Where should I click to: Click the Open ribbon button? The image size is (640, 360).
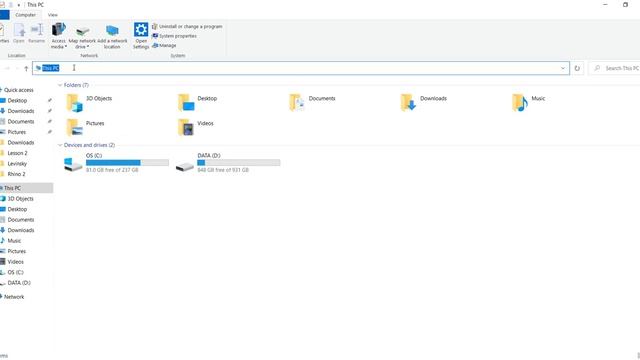point(19,33)
